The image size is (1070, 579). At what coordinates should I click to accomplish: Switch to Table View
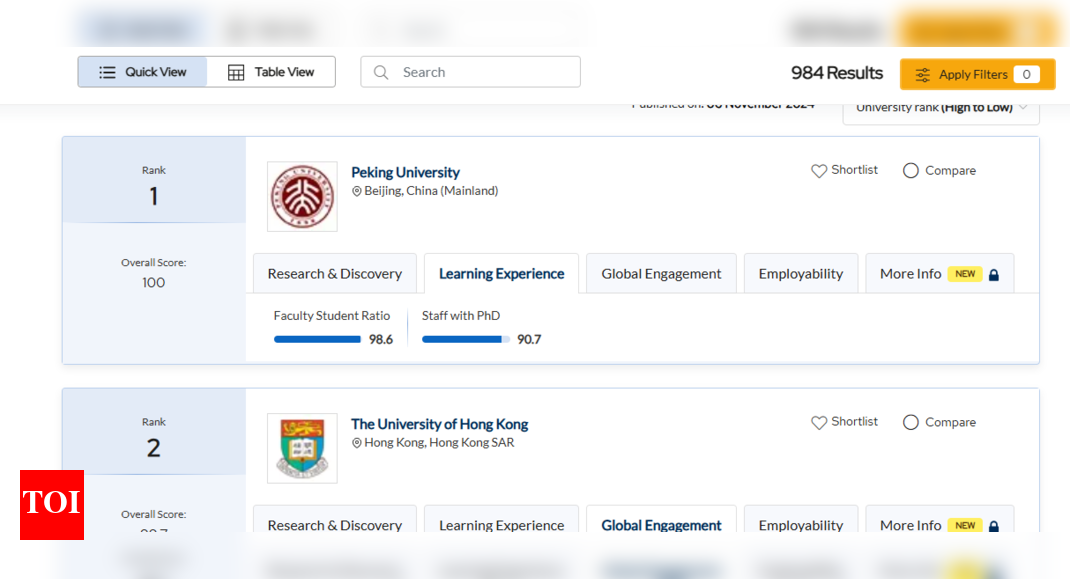[x=271, y=72]
